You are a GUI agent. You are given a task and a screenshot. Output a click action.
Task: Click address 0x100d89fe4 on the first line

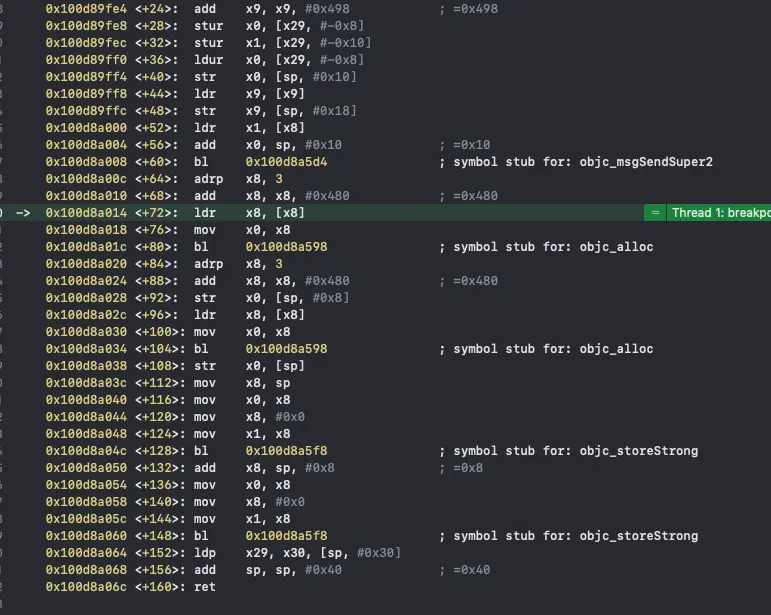point(86,9)
